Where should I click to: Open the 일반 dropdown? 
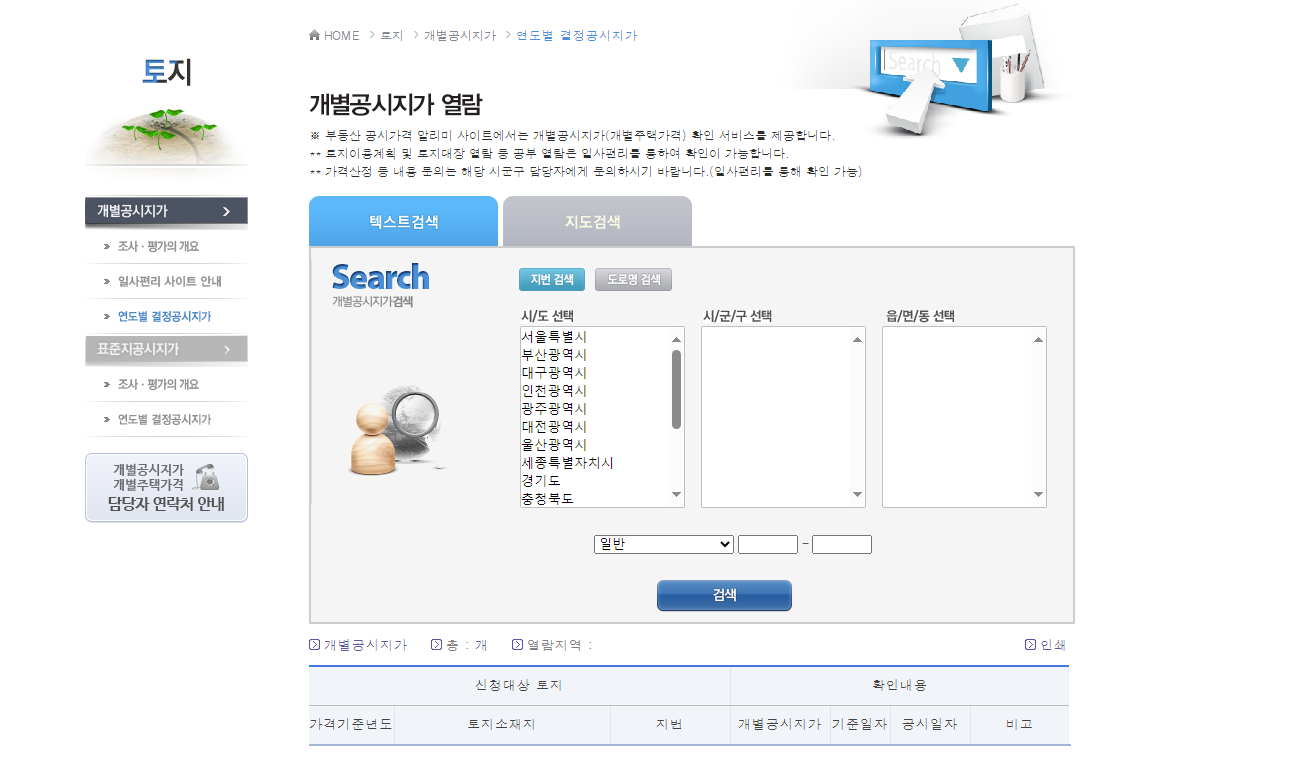(663, 544)
